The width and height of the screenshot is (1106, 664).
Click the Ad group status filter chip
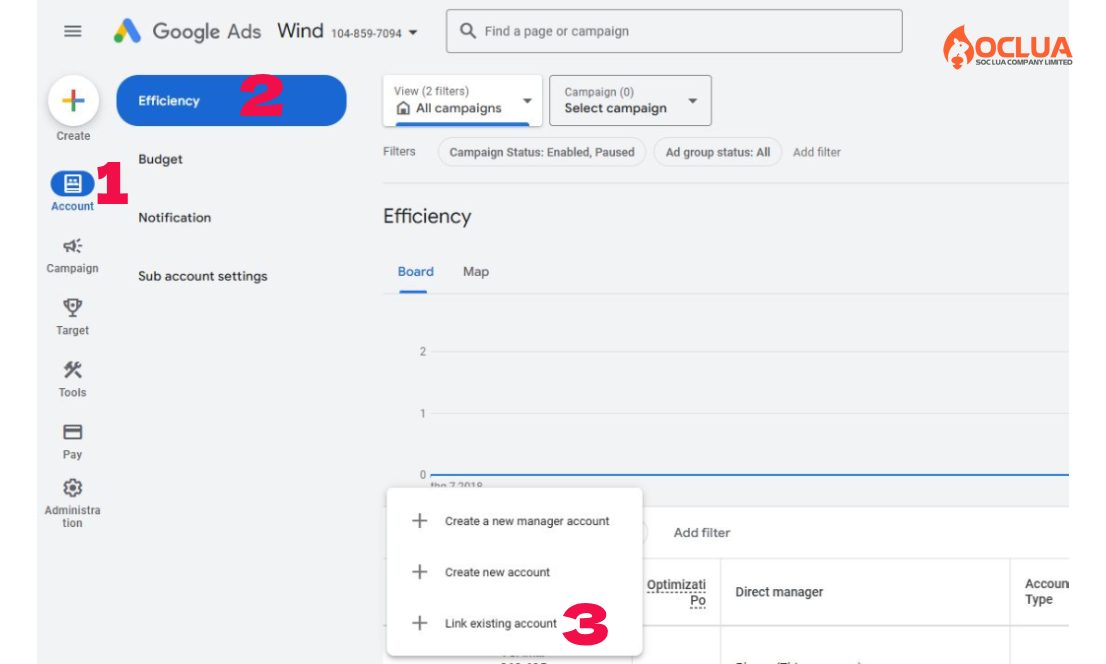[x=718, y=152]
